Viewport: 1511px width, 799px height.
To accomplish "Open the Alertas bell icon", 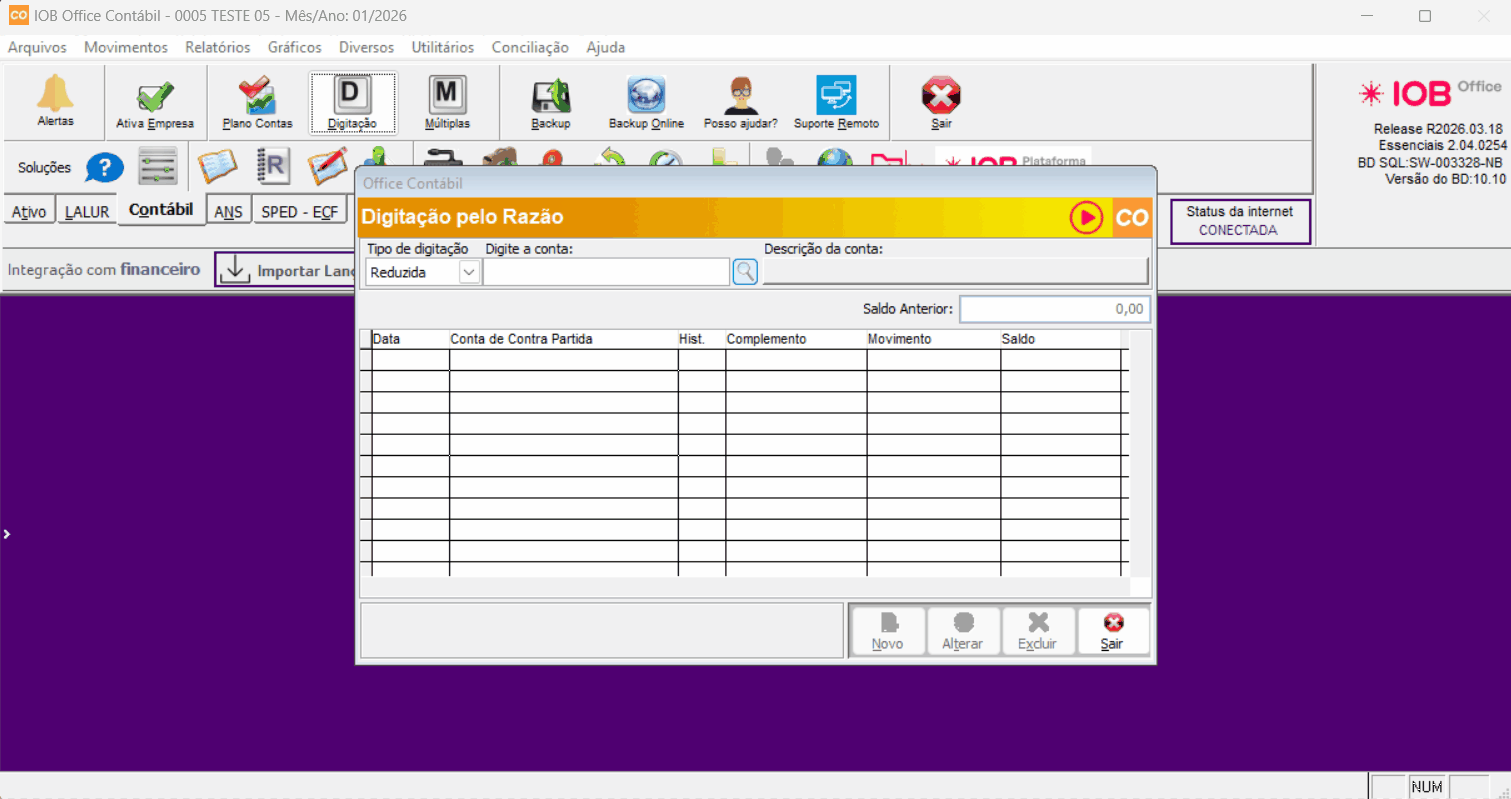I will 55,95.
